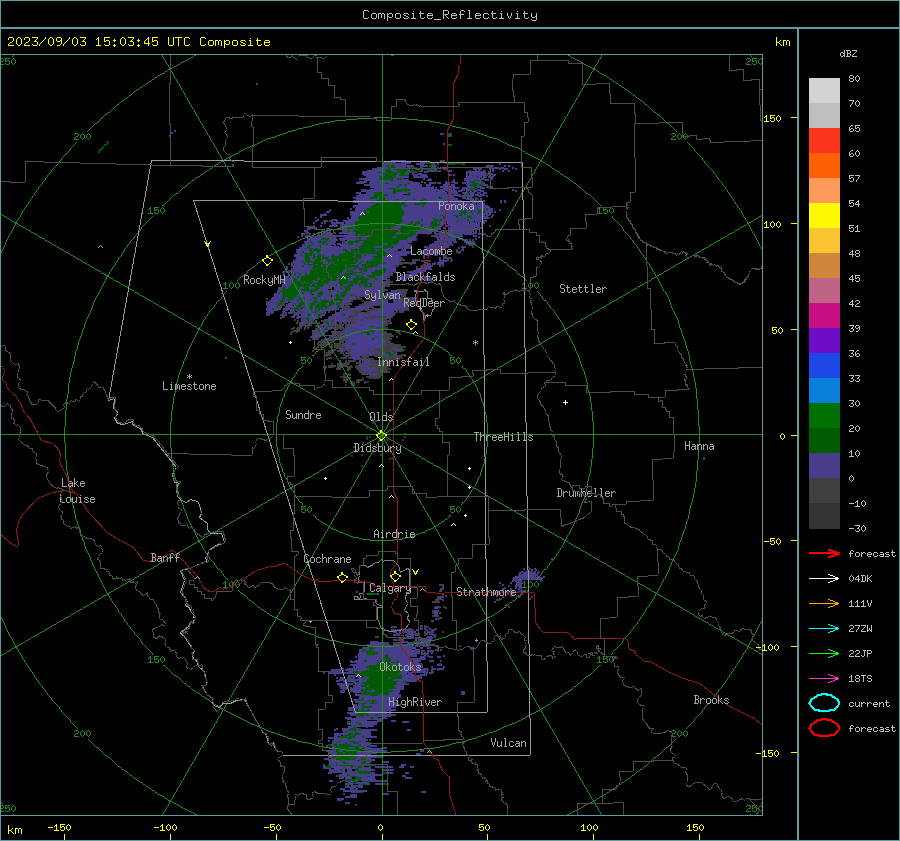Click the RockyMH label

(x=264, y=280)
